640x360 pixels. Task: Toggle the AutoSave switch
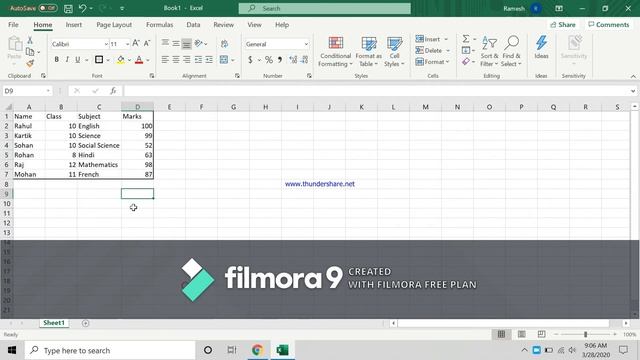(47, 8)
